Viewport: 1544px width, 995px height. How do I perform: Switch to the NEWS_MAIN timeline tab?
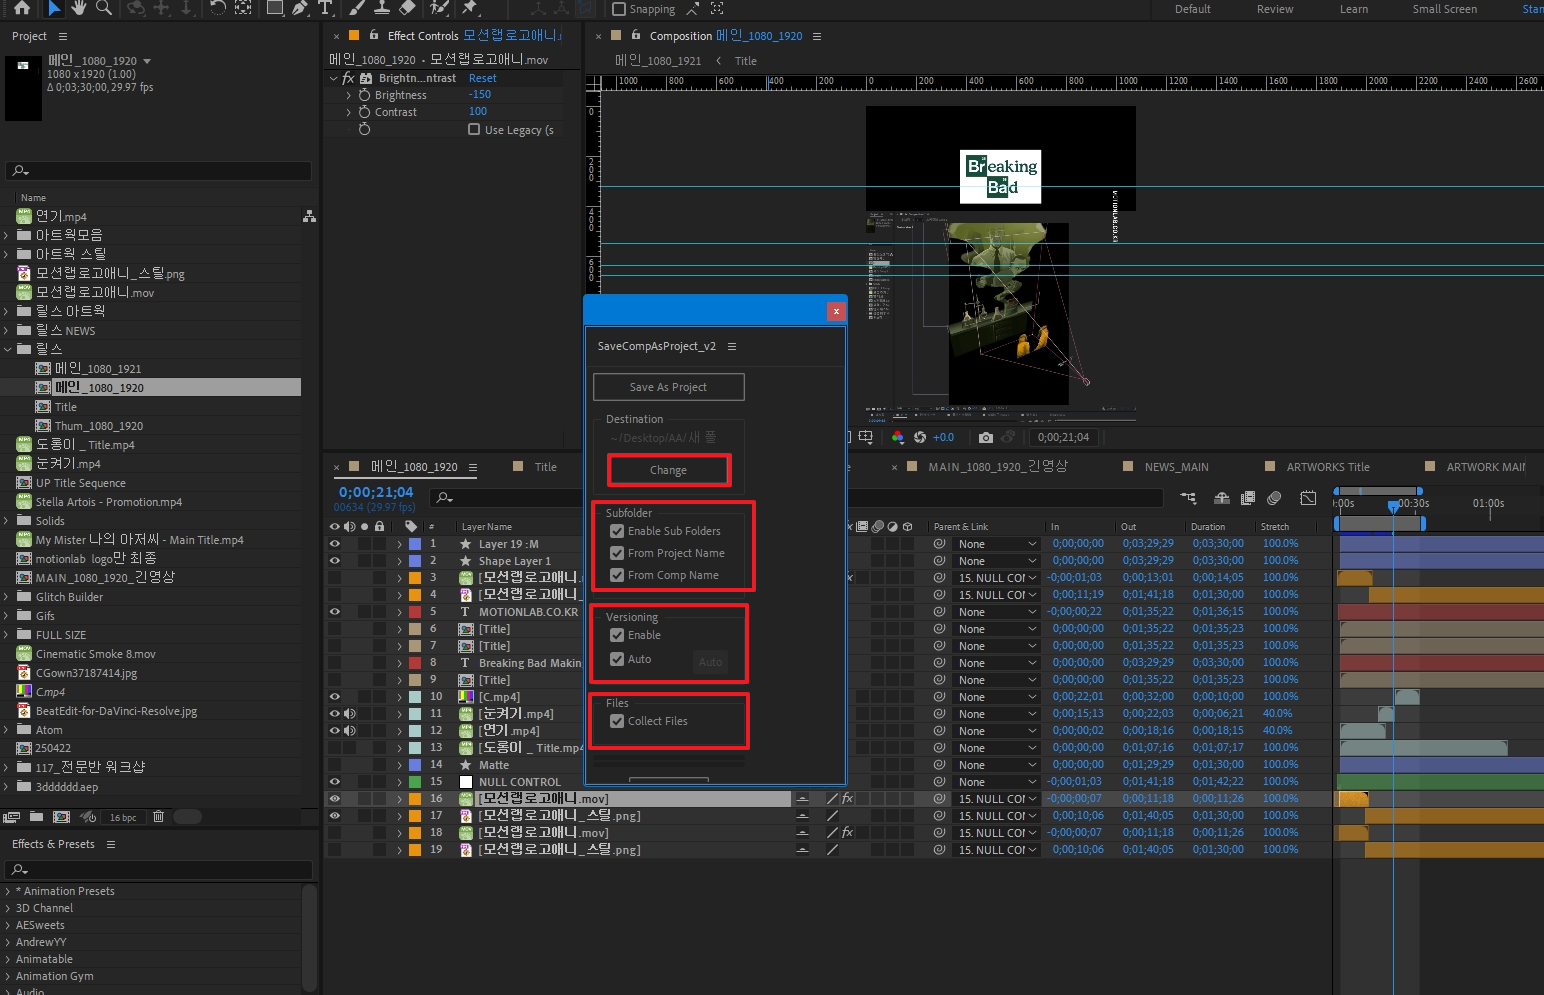[1176, 467]
